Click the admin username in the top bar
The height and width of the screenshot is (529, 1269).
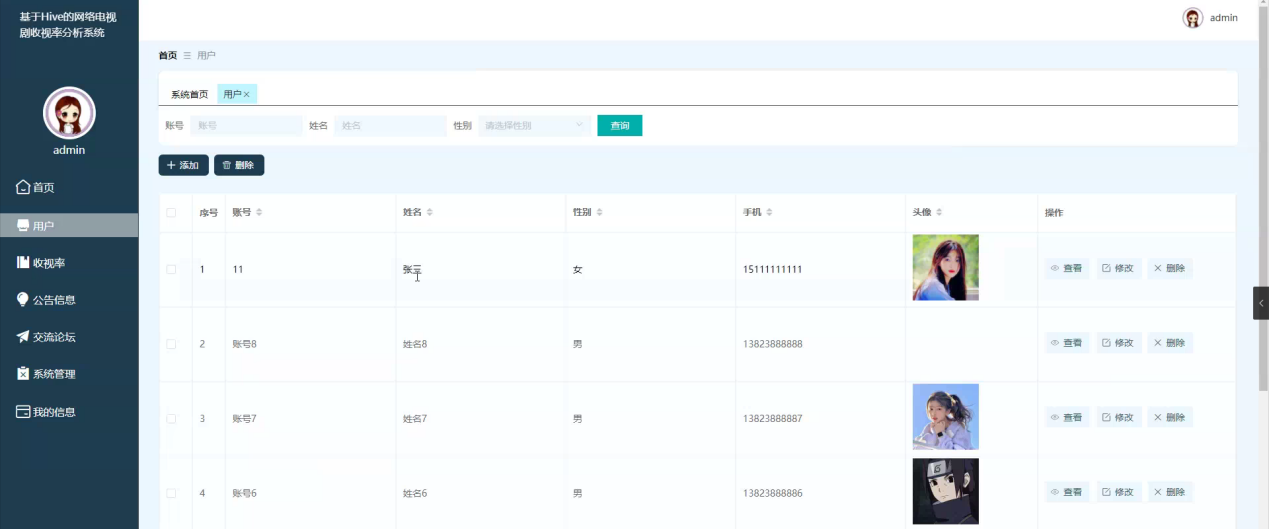(1224, 18)
